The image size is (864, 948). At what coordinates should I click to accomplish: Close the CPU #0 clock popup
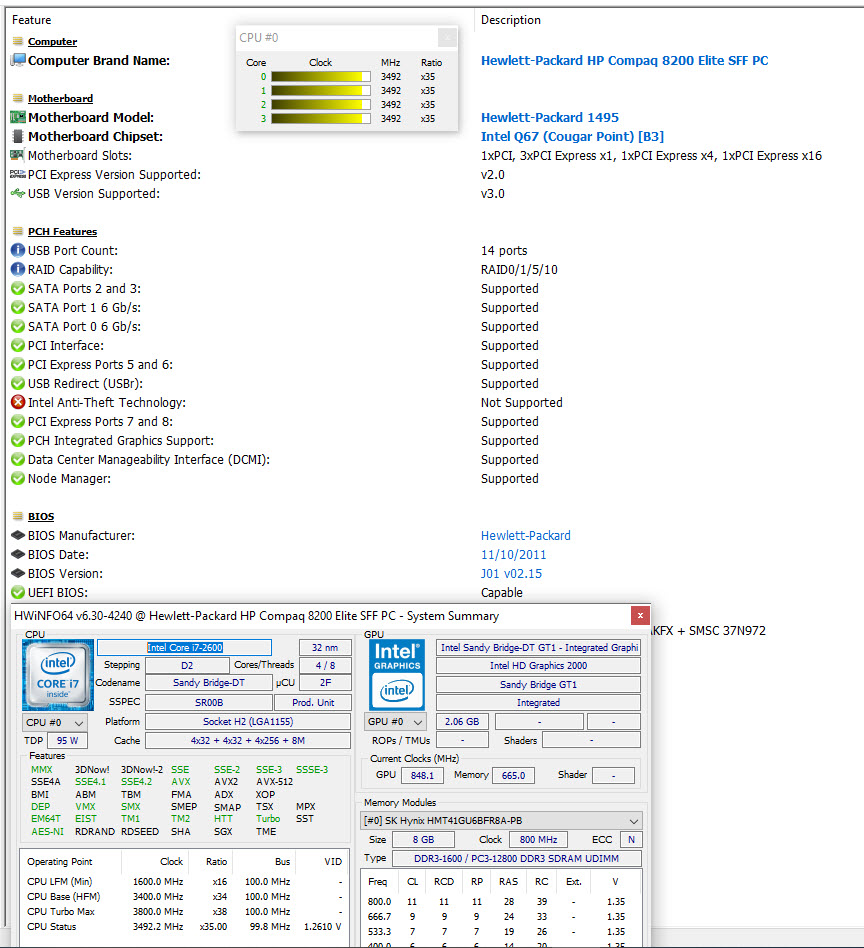[447, 37]
